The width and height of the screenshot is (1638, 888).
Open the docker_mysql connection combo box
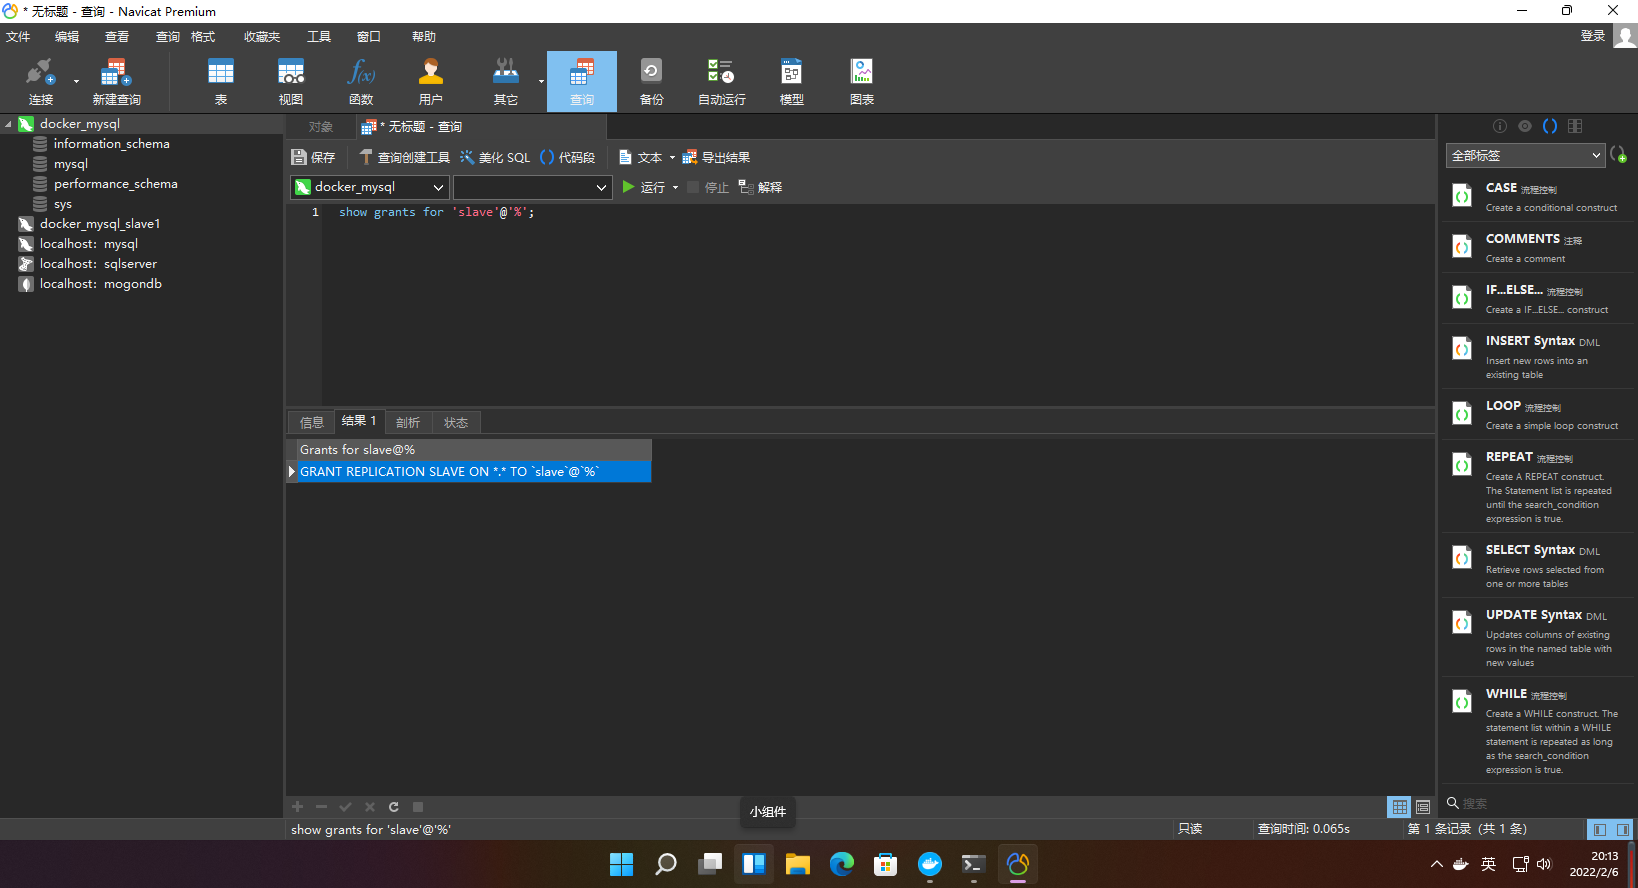[x=370, y=187]
